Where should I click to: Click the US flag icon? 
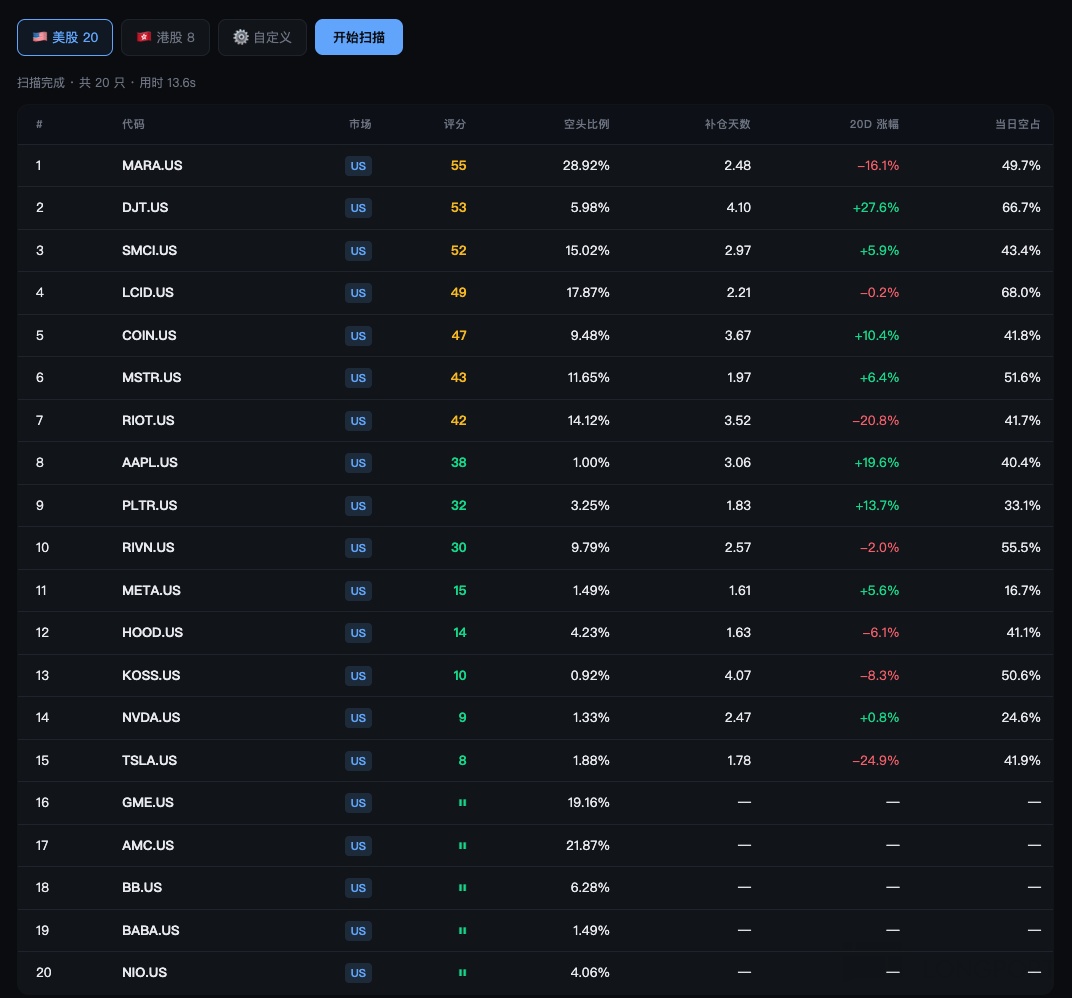coord(40,37)
